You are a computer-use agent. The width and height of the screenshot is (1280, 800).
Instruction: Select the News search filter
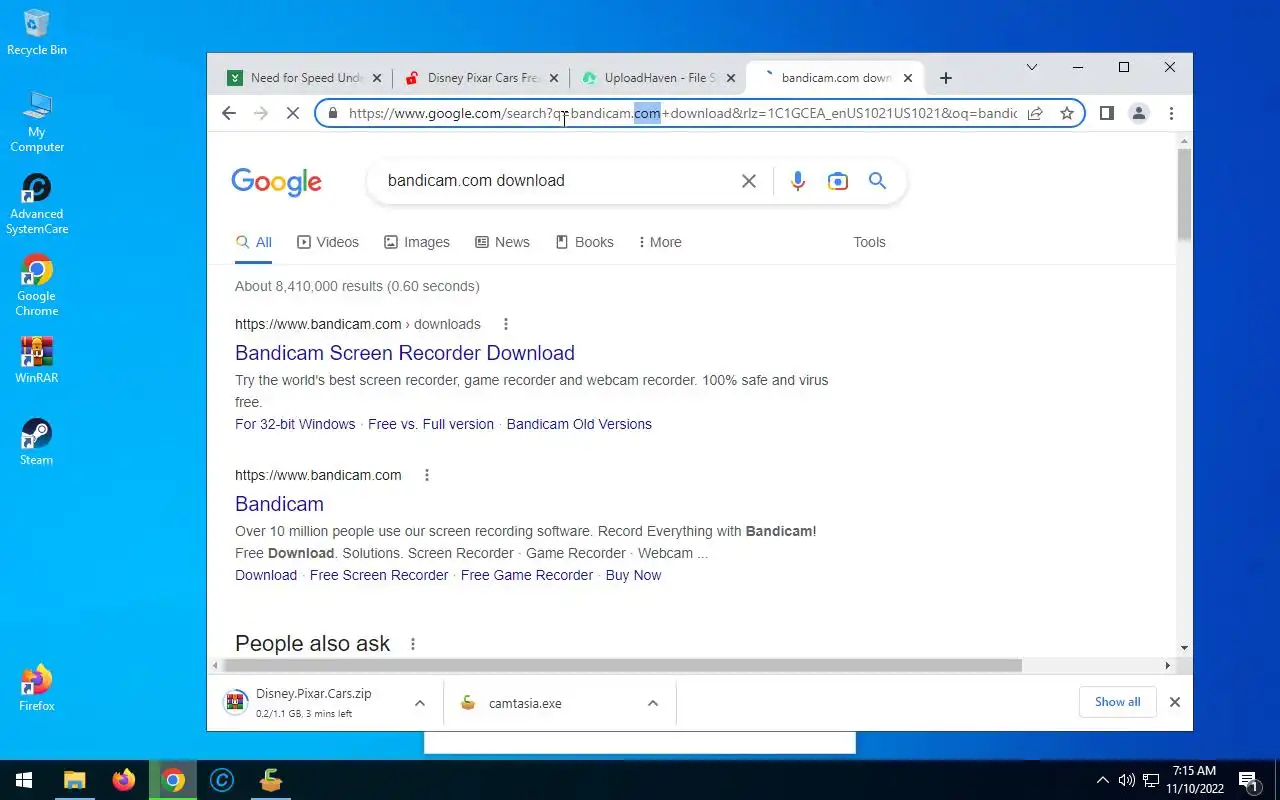pyautogui.click(x=502, y=242)
